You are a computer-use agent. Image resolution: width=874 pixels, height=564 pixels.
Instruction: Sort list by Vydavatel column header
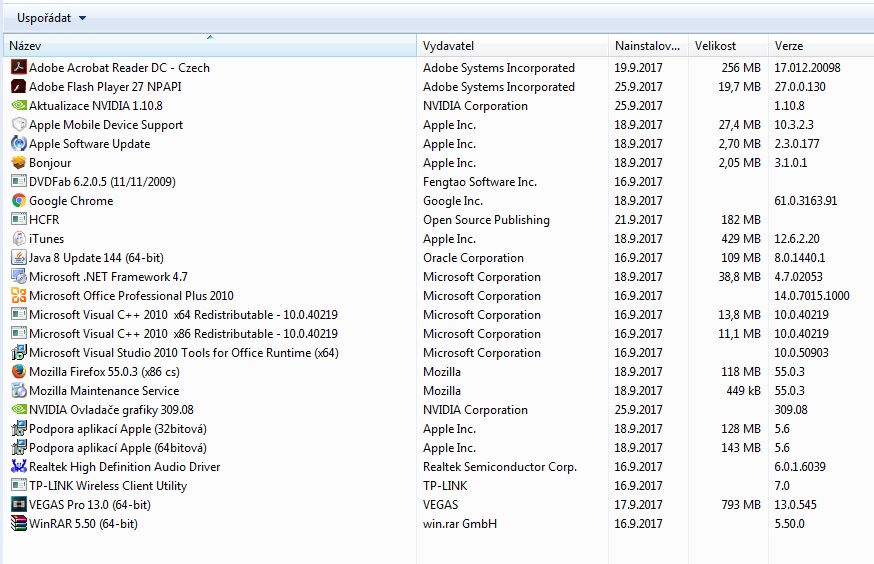(x=512, y=46)
